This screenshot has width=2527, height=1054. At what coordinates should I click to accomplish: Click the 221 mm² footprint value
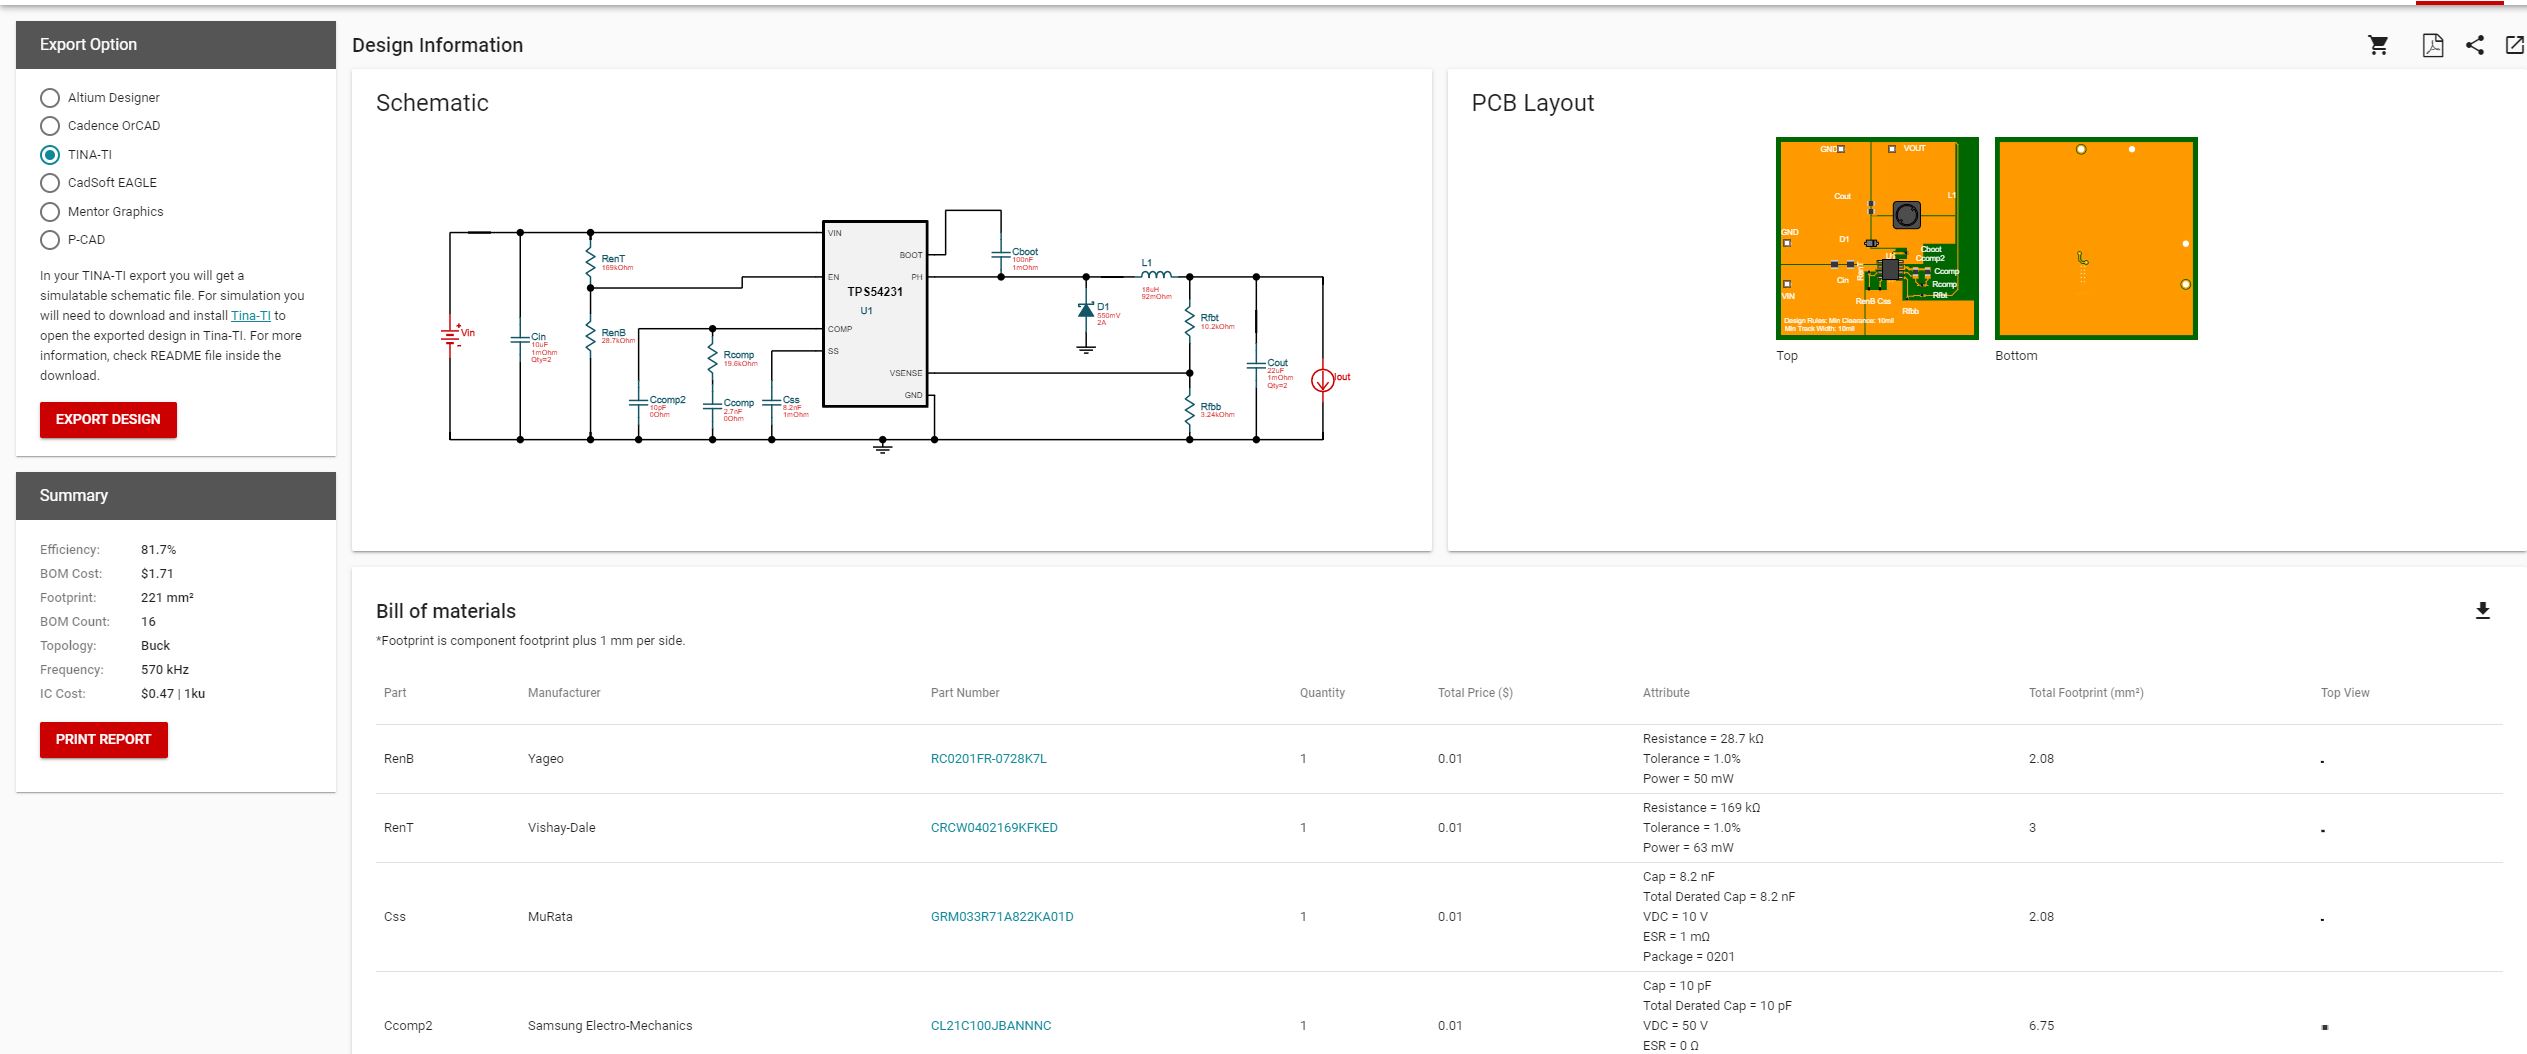click(x=167, y=598)
